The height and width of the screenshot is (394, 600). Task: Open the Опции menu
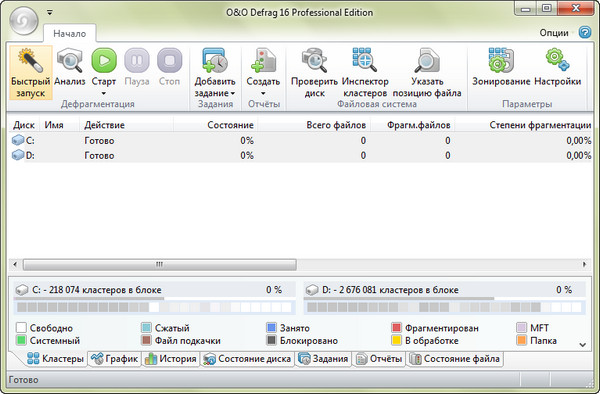(x=554, y=33)
